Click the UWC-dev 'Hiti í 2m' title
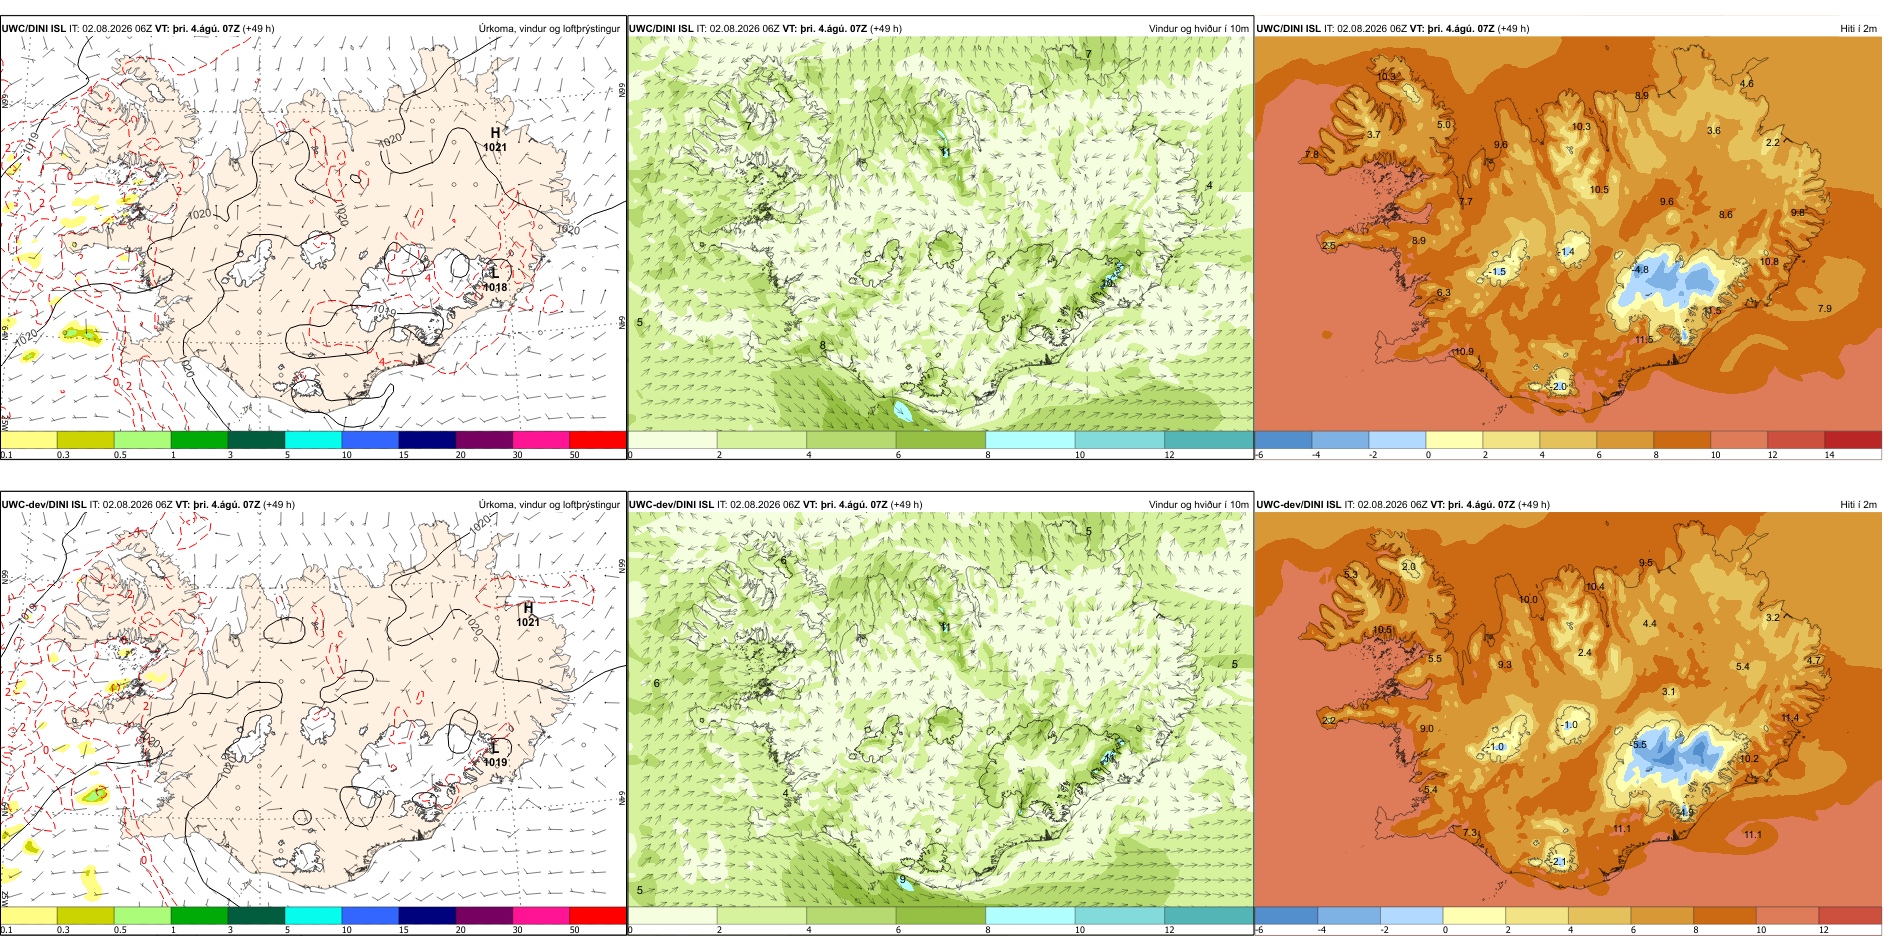 pyautogui.click(x=1859, y=505)
